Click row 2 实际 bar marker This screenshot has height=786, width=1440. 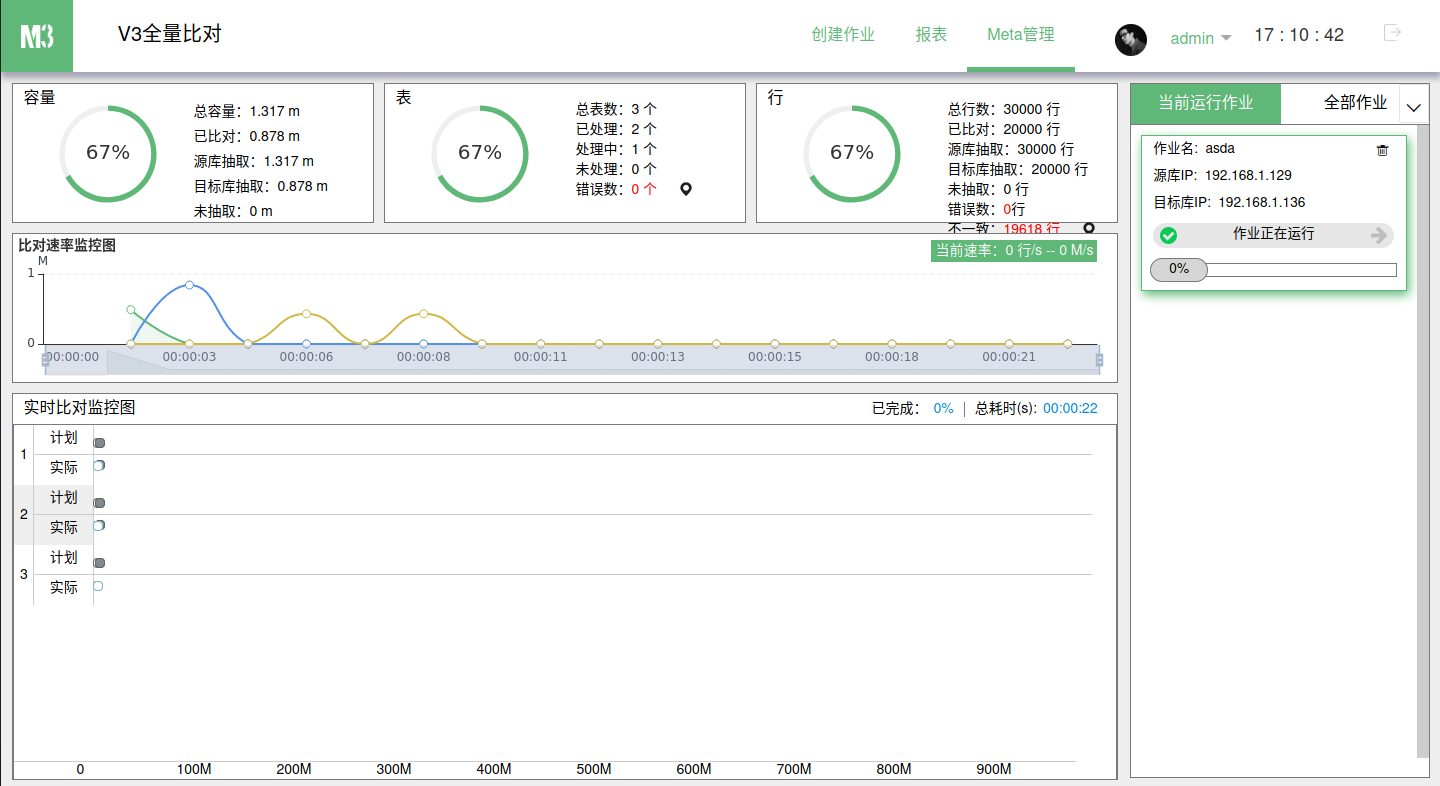[x=99, y=526]
